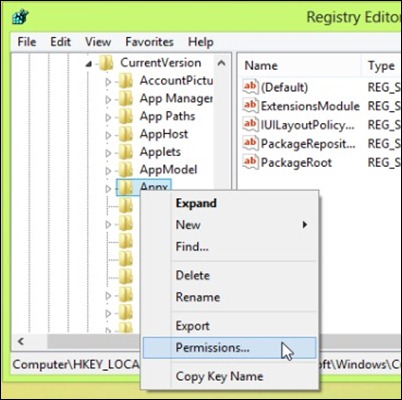This screenshot has width=402, height=400.
Task: Select the (Default) value name
Action: pos(284,88)
